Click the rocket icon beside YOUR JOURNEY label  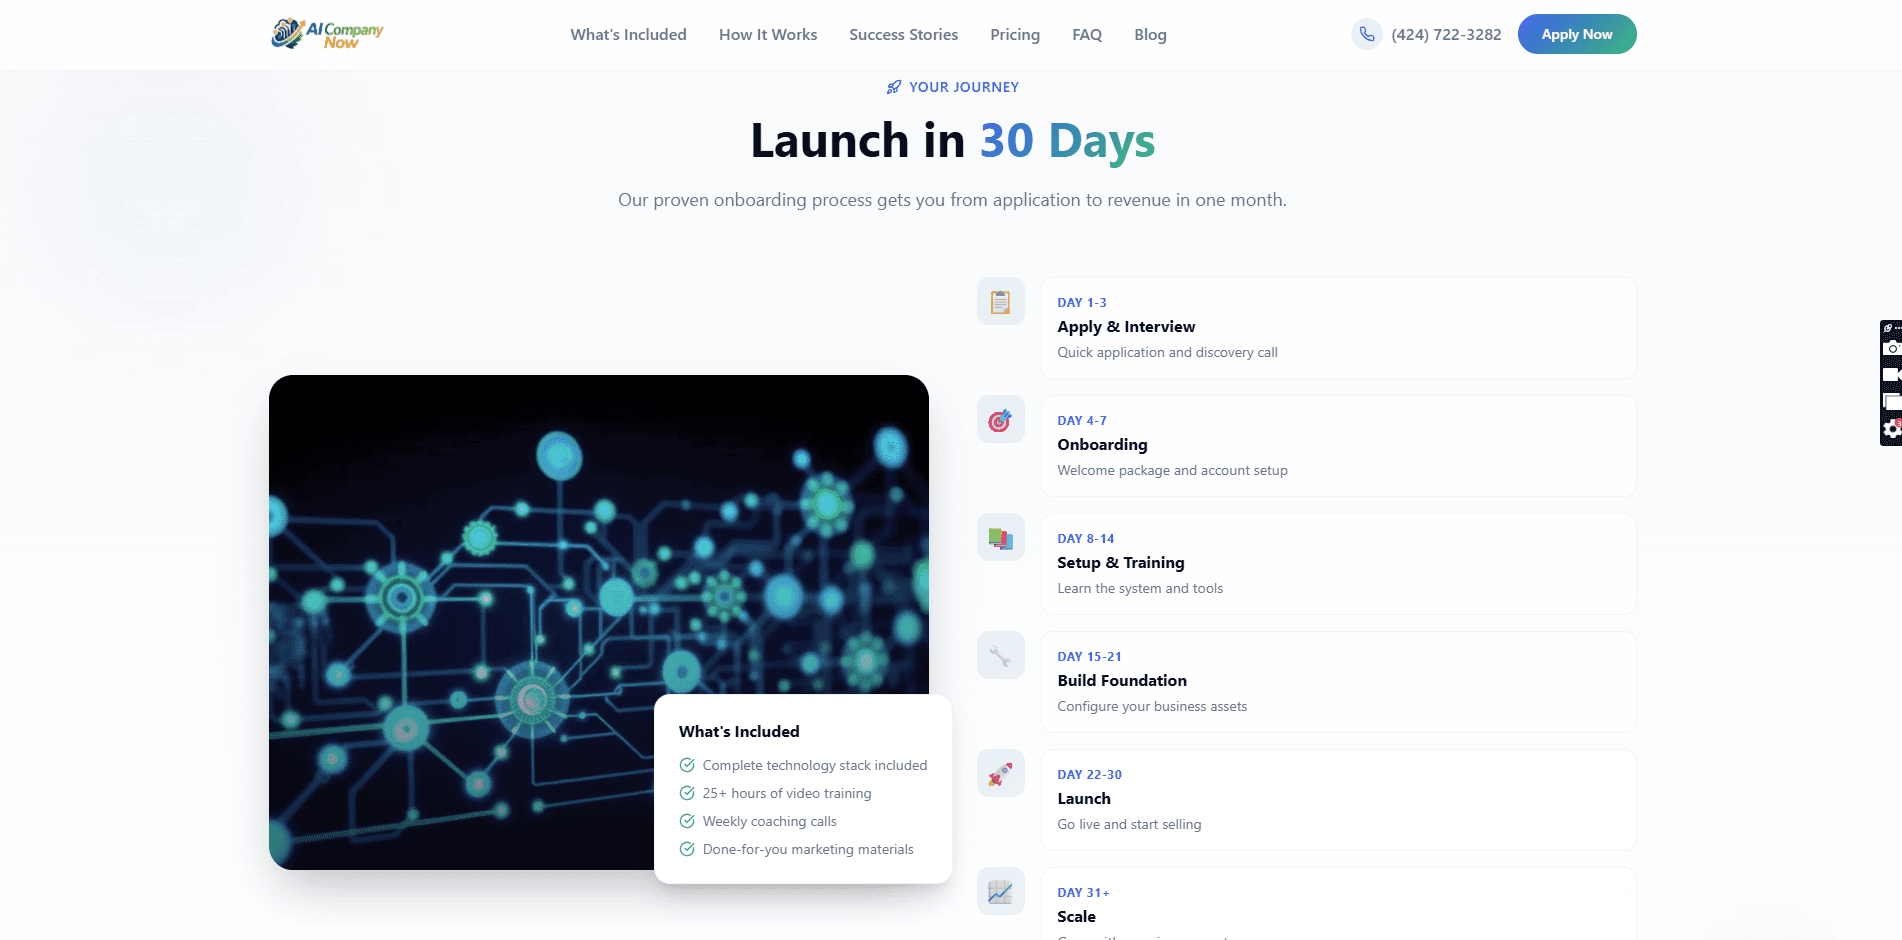coord(892,87)
